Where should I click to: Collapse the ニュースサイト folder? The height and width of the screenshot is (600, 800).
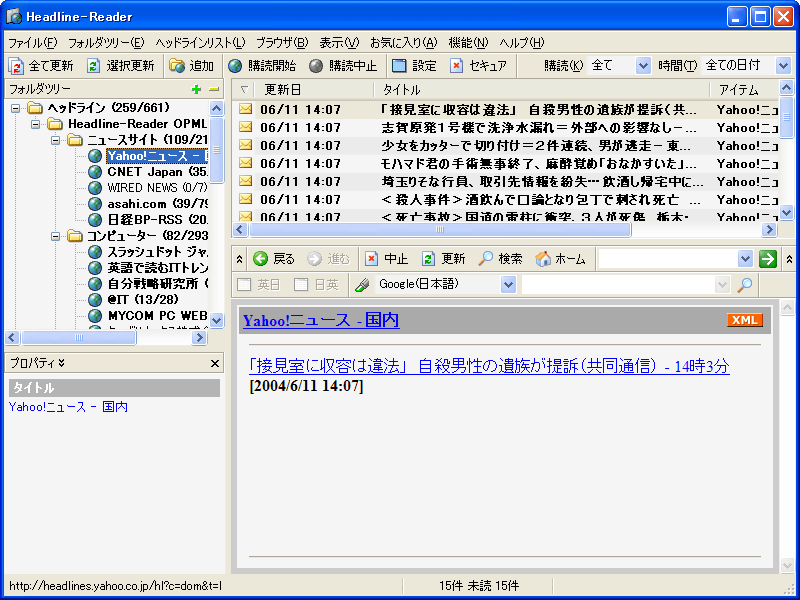[x=56, y=140]
